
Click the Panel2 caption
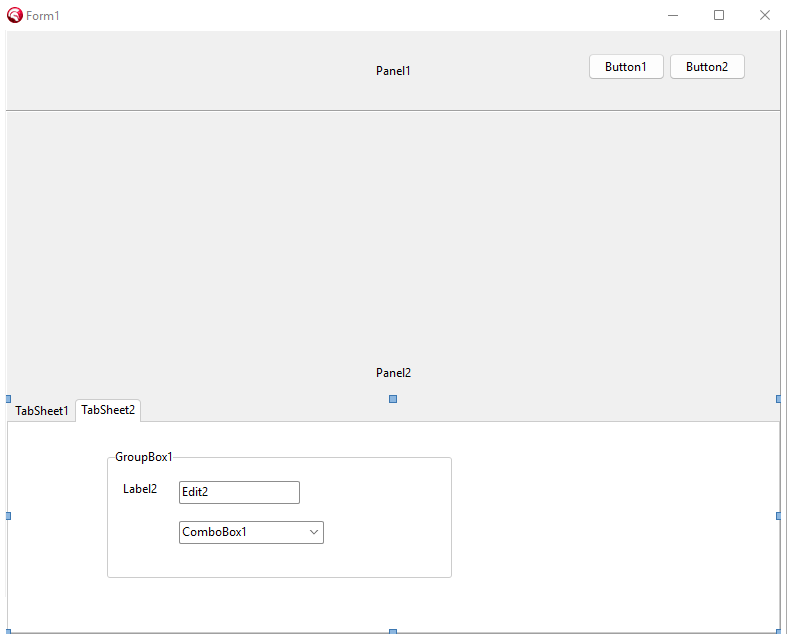coord(394,373)
